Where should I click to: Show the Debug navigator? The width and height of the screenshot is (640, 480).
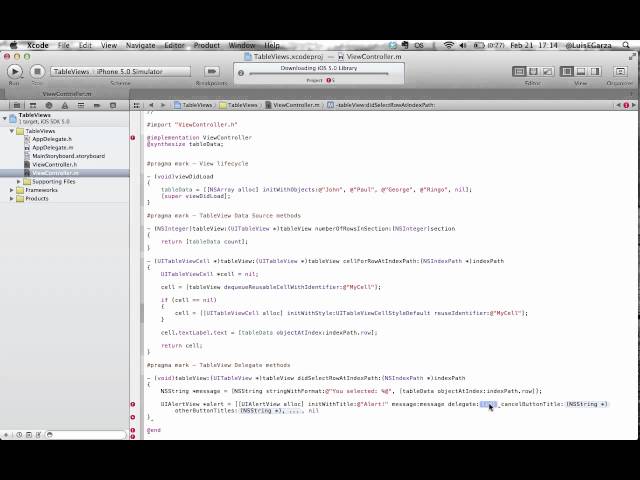click(x=81, y=105)
